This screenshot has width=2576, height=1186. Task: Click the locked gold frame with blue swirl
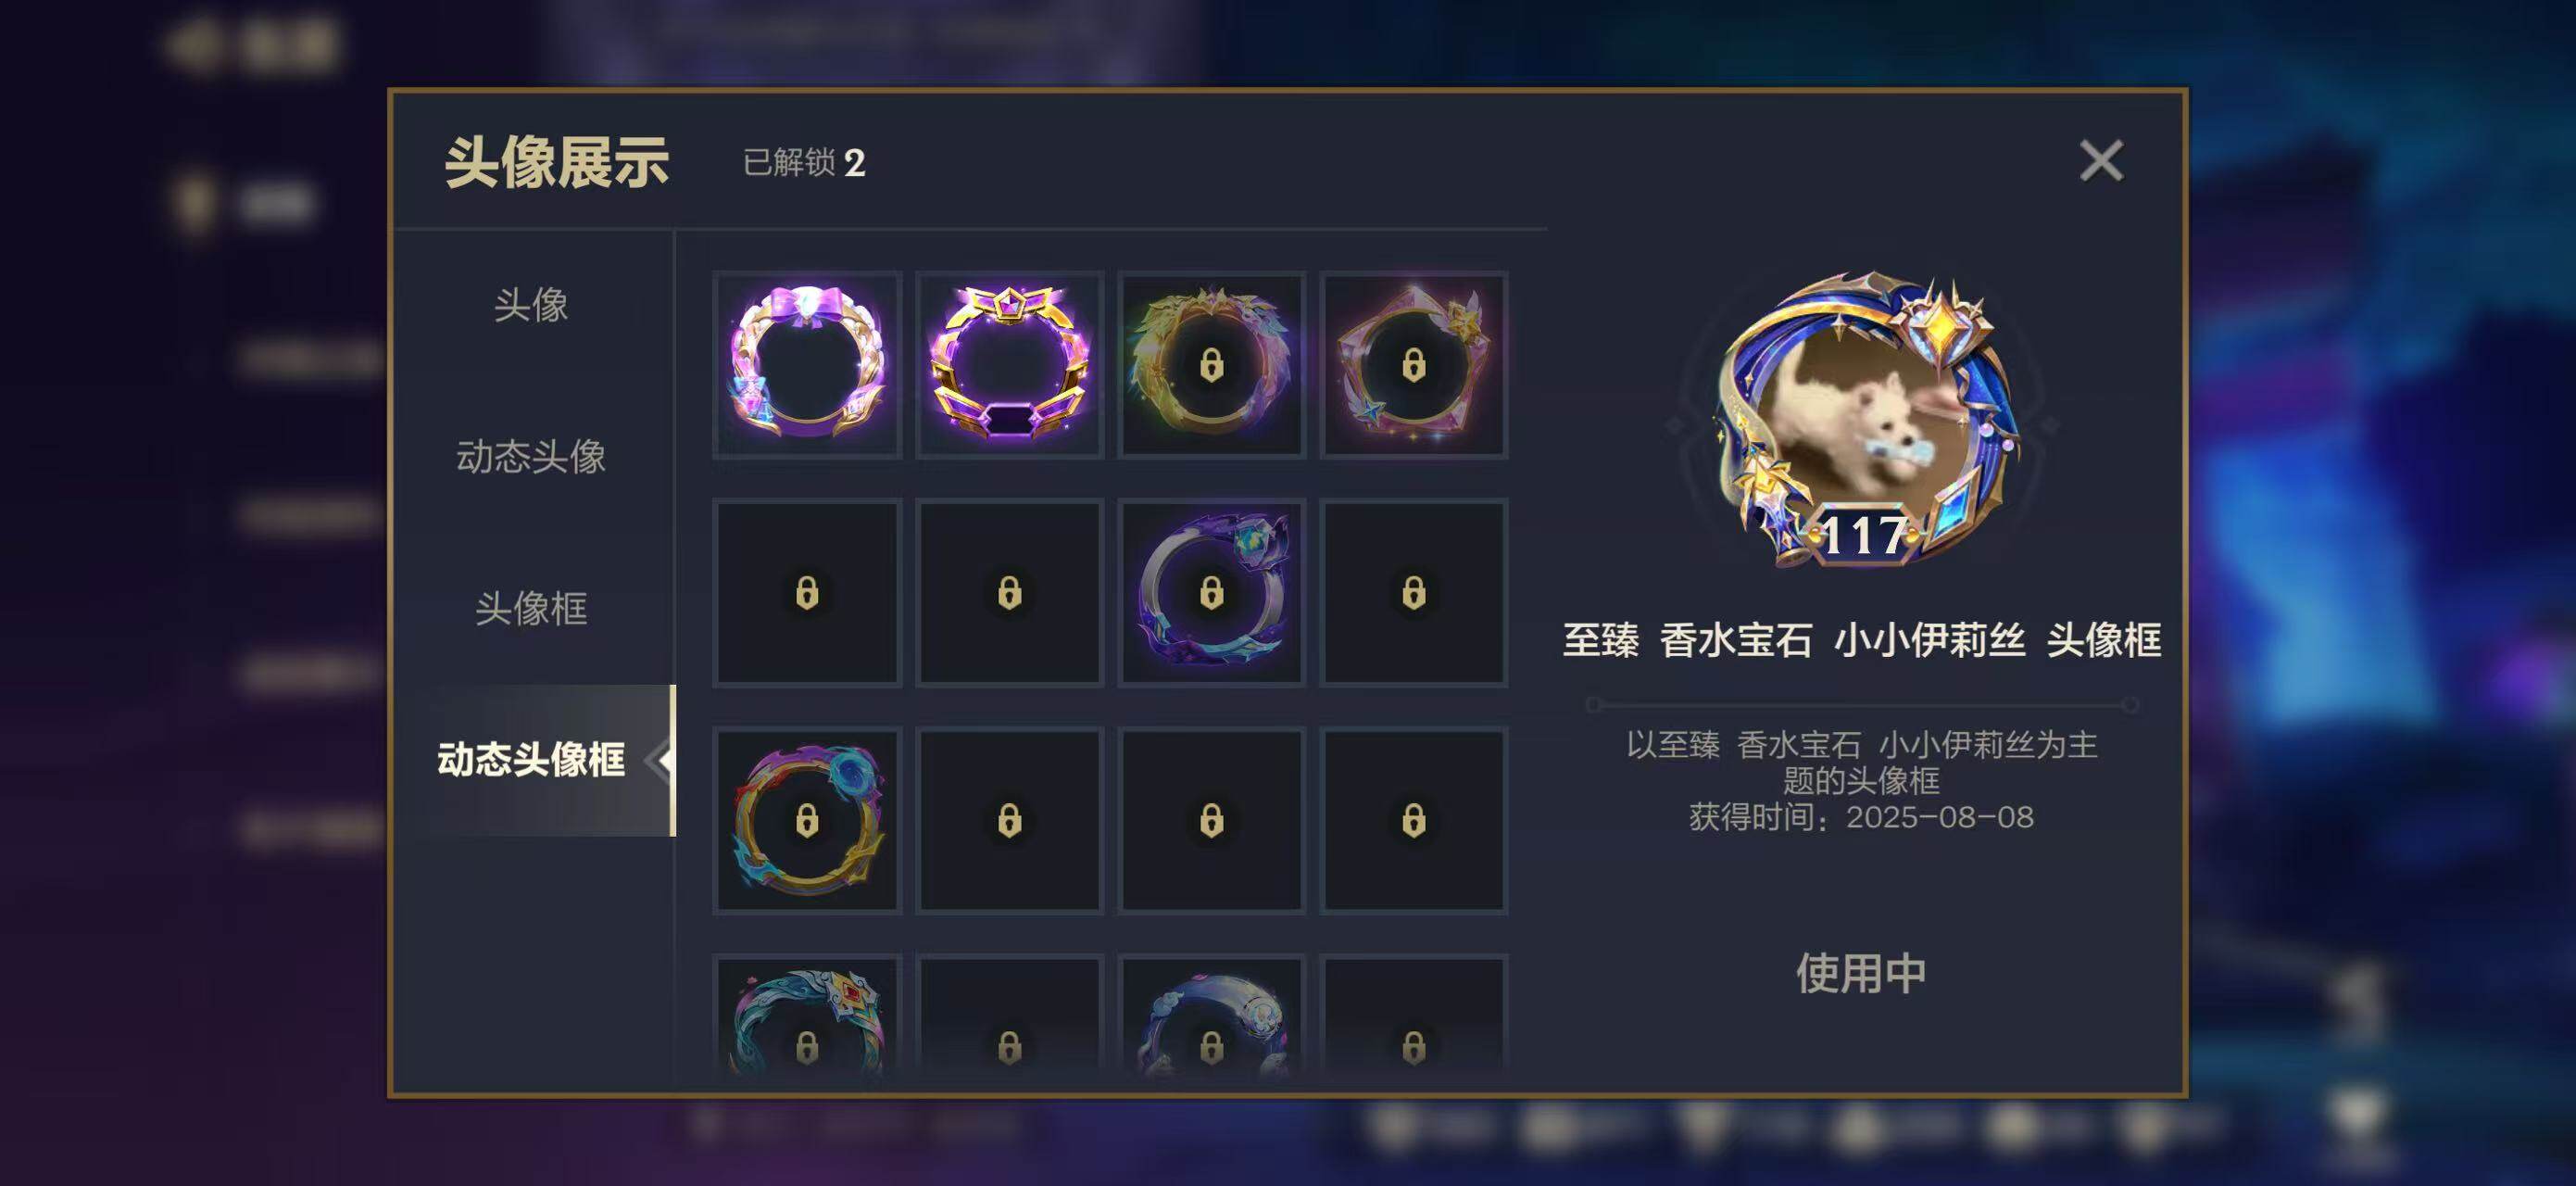pos(807,820)
